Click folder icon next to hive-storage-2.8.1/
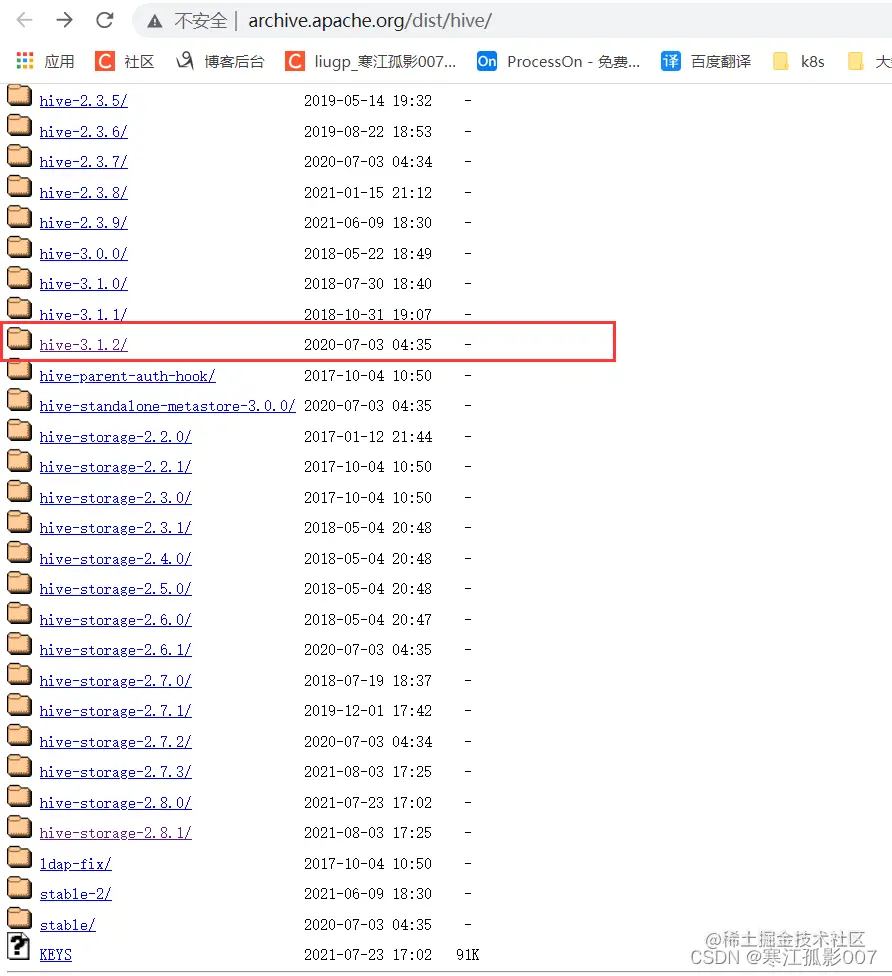The width and height of the screenshot is (892, 976). 19,827
